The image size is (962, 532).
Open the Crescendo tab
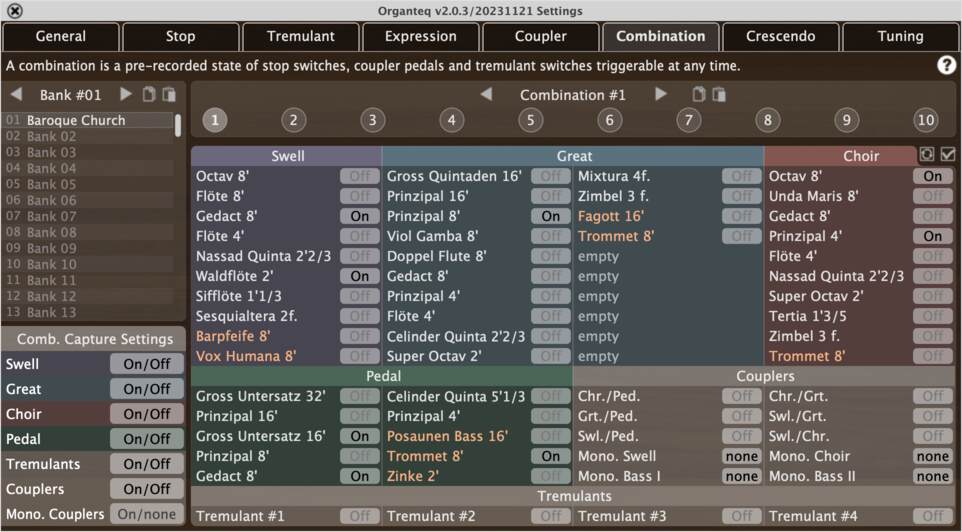coord(780,37)
